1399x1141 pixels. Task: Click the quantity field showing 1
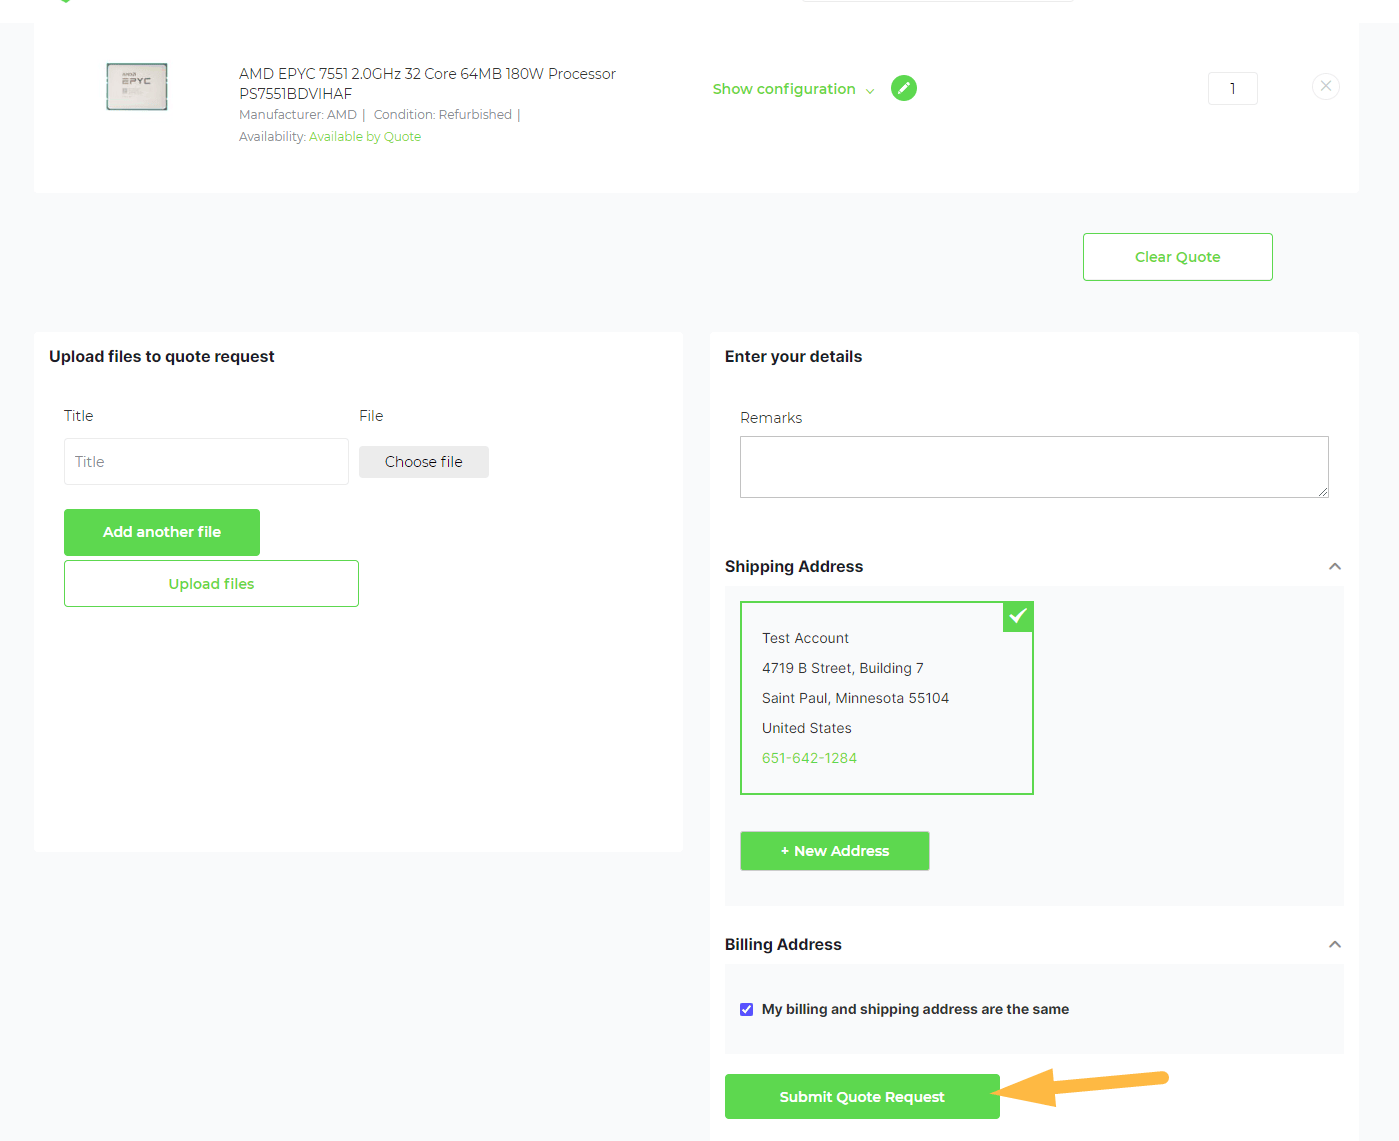[1233, 88]
